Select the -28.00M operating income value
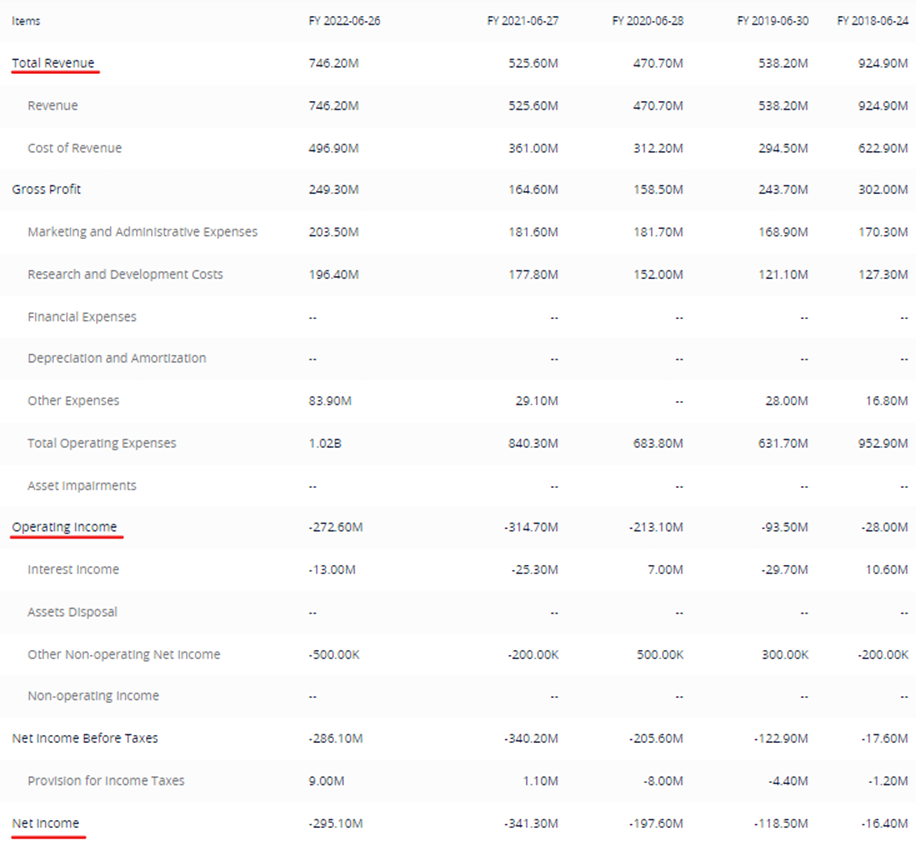 pos(885,527)
